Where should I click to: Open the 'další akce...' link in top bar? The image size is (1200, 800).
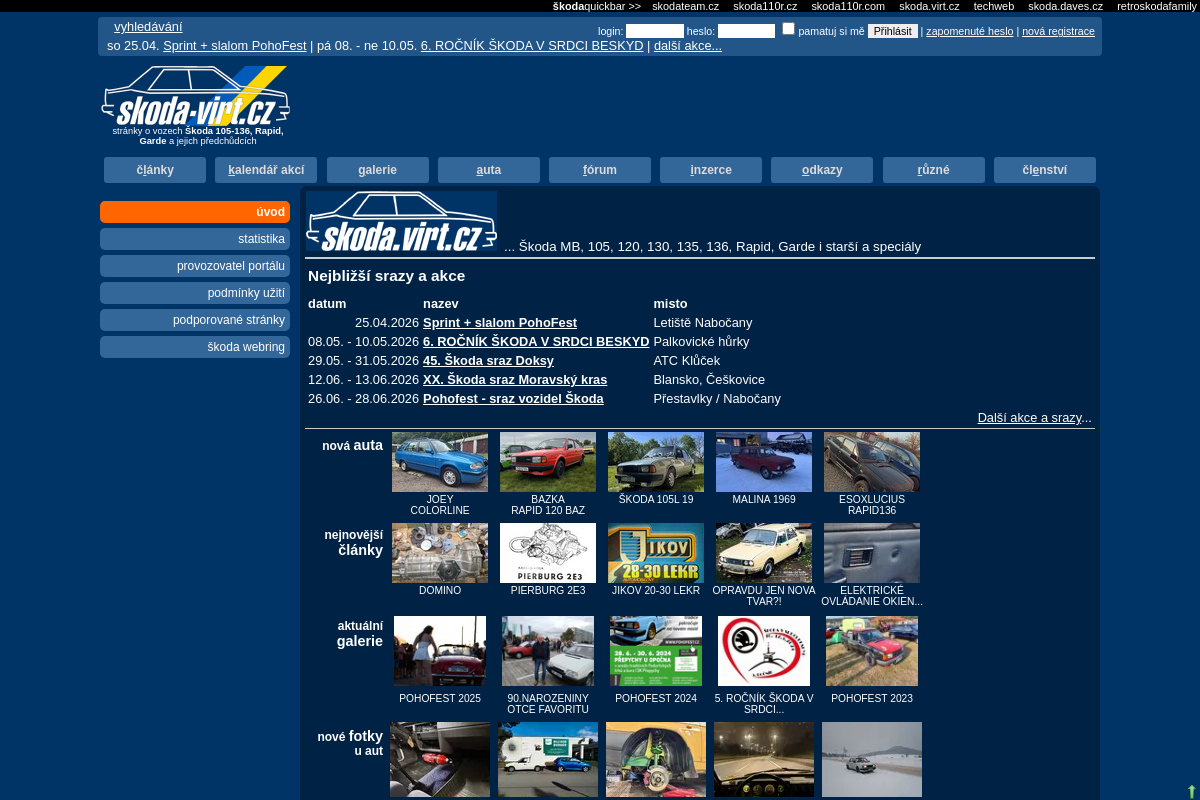click(x=688, y=46)
